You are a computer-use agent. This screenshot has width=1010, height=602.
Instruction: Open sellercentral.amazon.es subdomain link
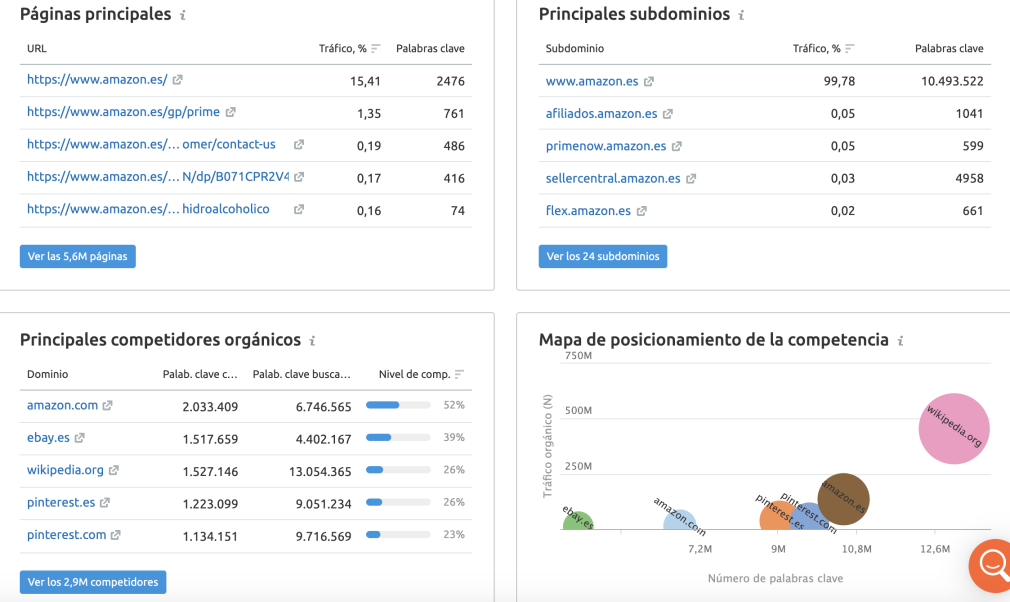click(x=613, y=178)
